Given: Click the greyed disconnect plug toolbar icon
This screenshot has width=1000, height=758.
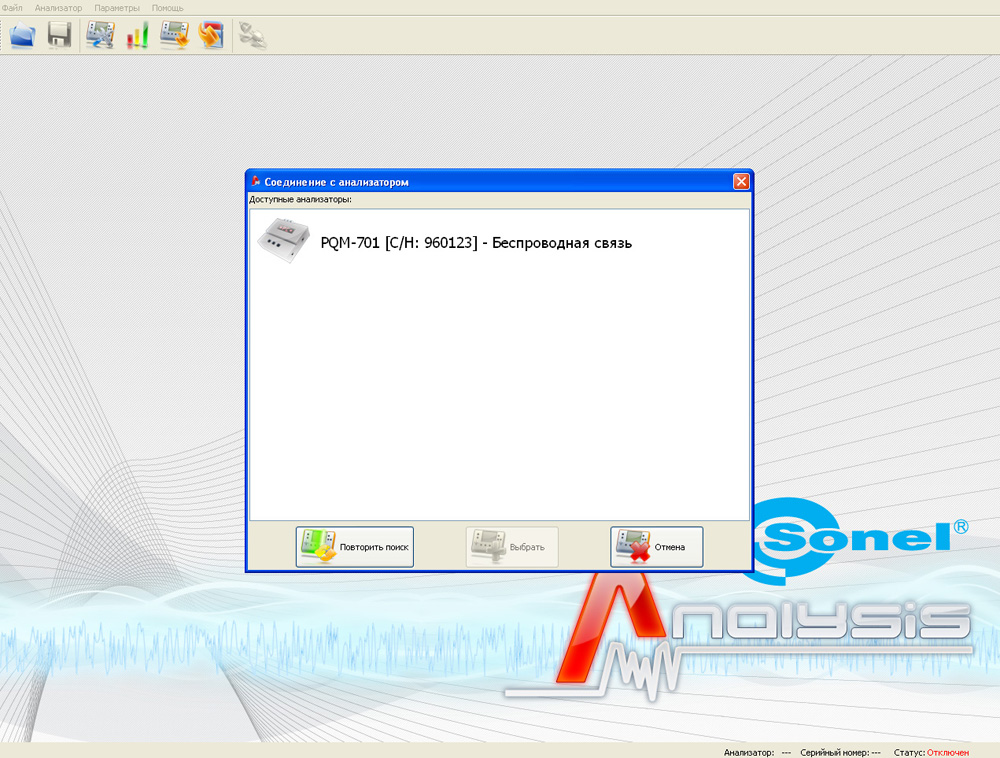Looking at the screenshot, I should pyautogui.click(x=253, y=35).
